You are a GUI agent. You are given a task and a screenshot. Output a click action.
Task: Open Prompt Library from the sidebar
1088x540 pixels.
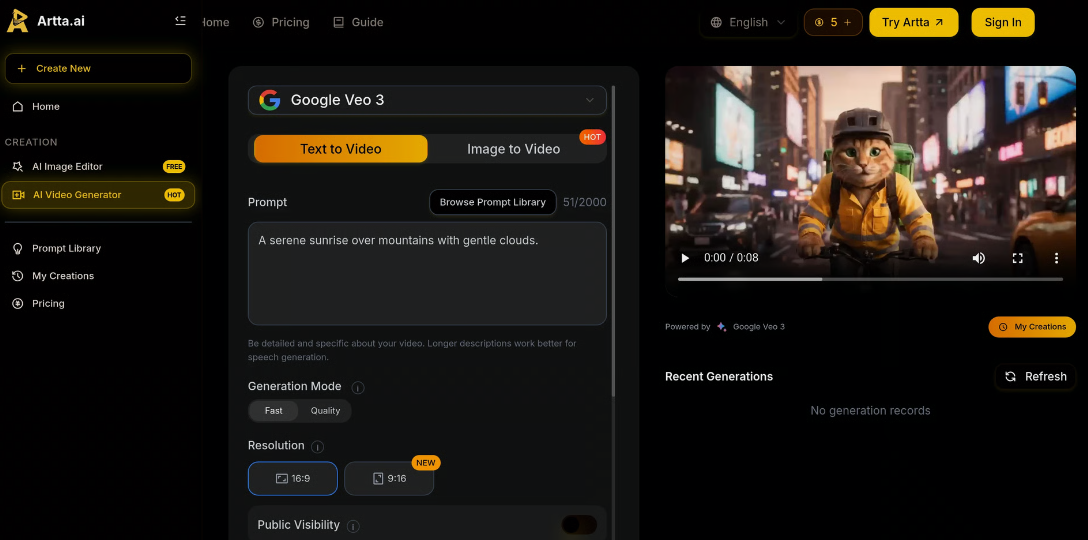click(66, 248)
